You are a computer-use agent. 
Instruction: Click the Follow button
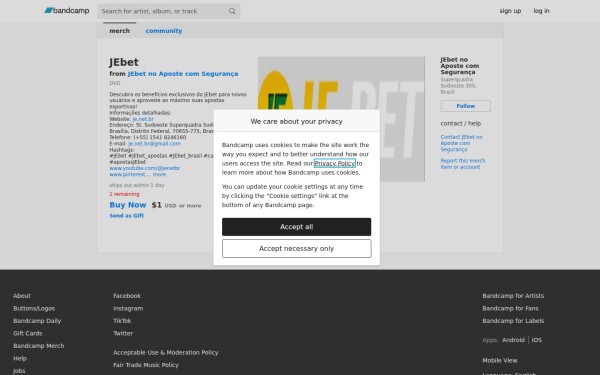coord(465,106)
